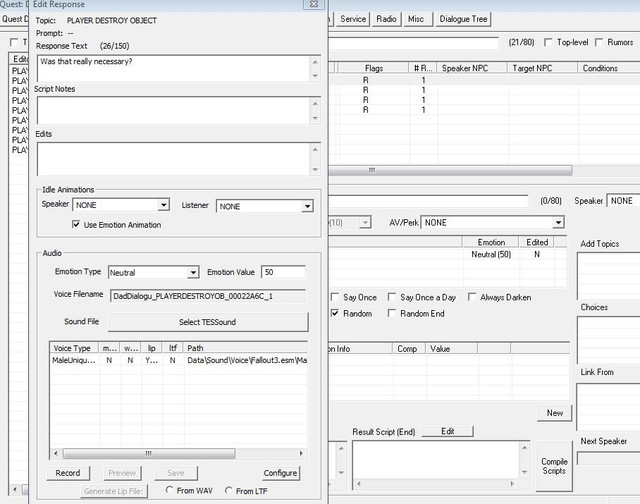Sort by the Voice Type column header

[x=74, y=348]
